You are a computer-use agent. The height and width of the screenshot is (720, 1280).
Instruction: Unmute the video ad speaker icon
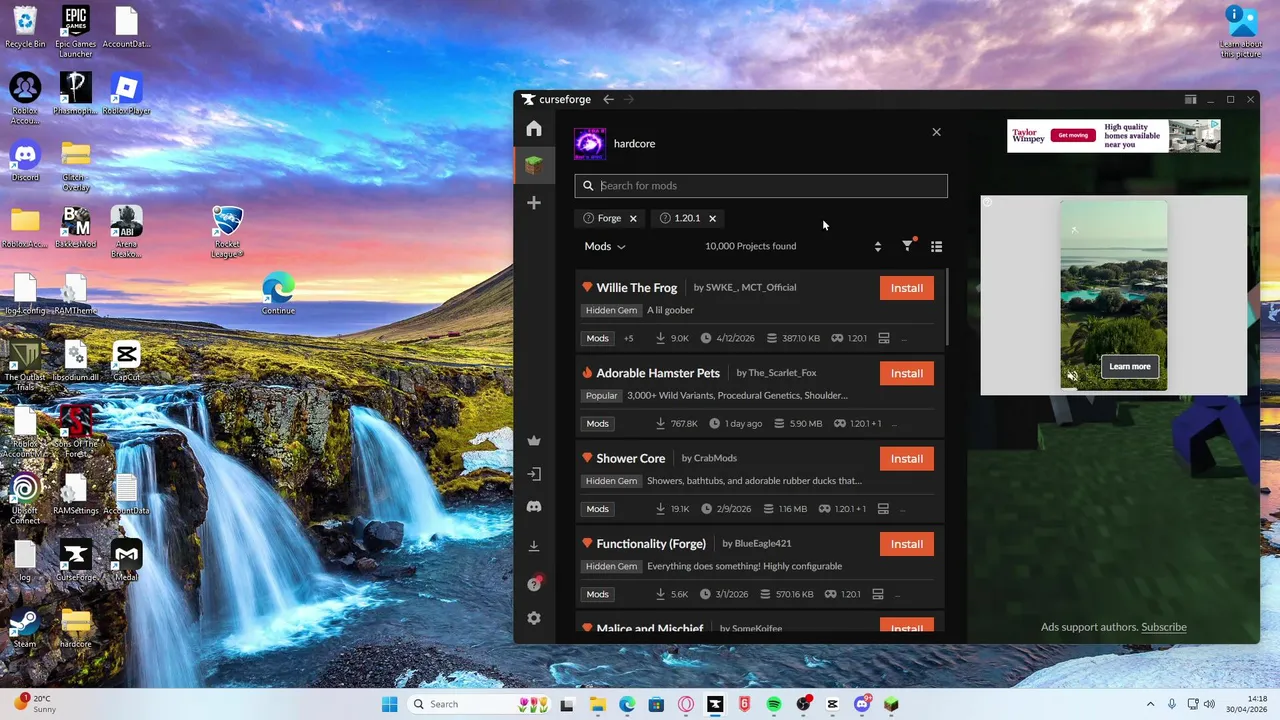pos(1072,377)
